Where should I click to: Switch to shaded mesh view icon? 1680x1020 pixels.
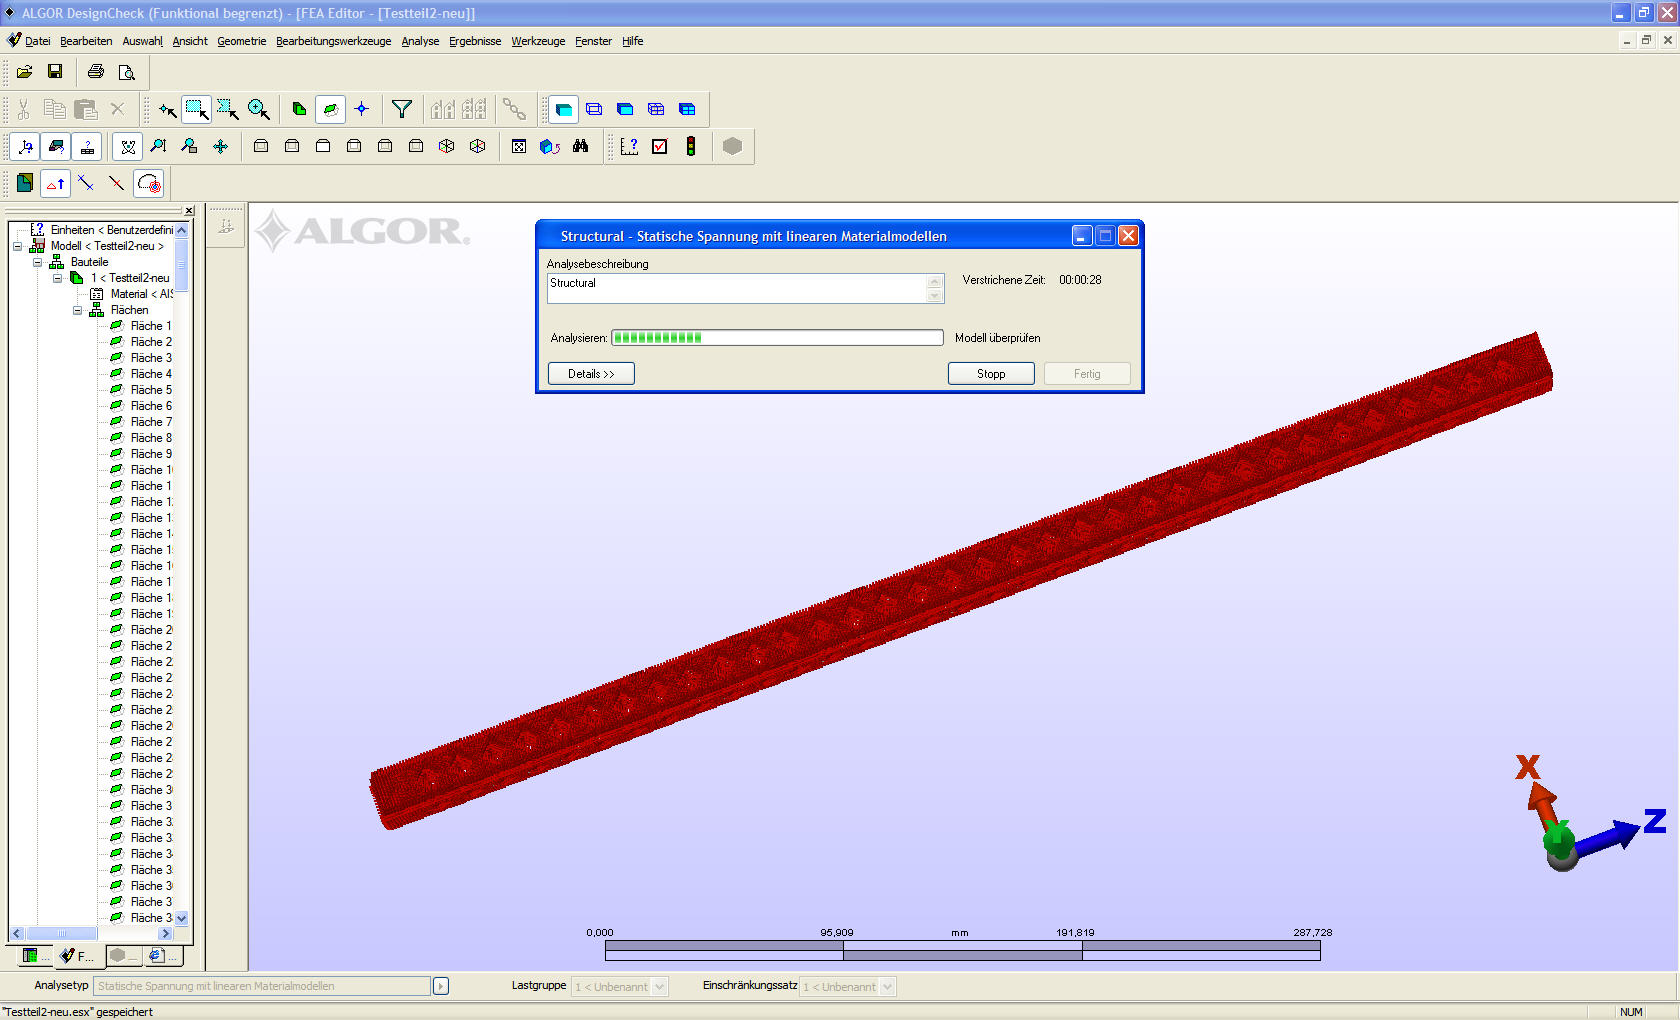pos(687,110)
